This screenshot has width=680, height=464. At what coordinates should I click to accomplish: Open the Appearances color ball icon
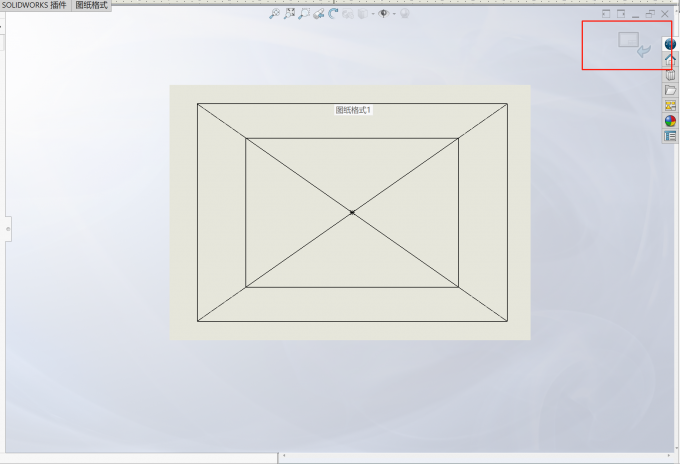670,121
